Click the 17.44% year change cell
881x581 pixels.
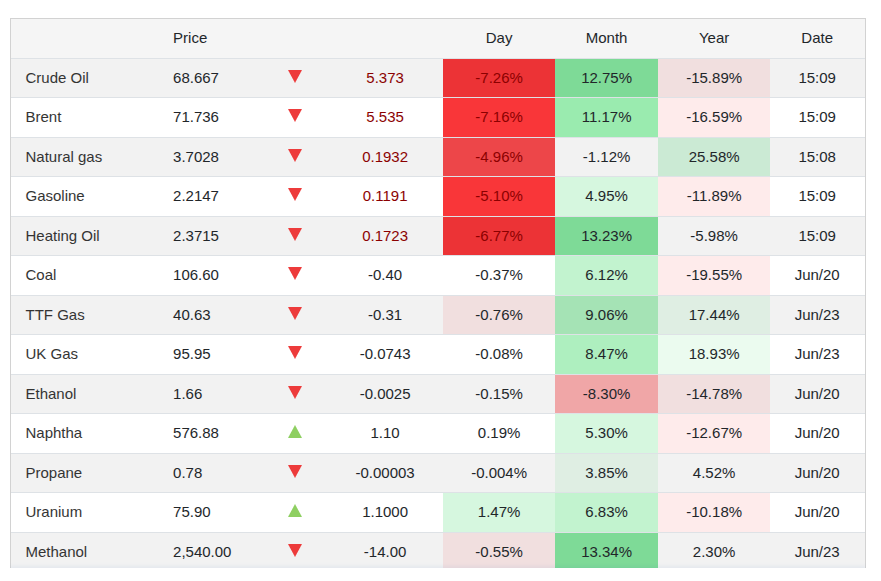click(714, 315)
